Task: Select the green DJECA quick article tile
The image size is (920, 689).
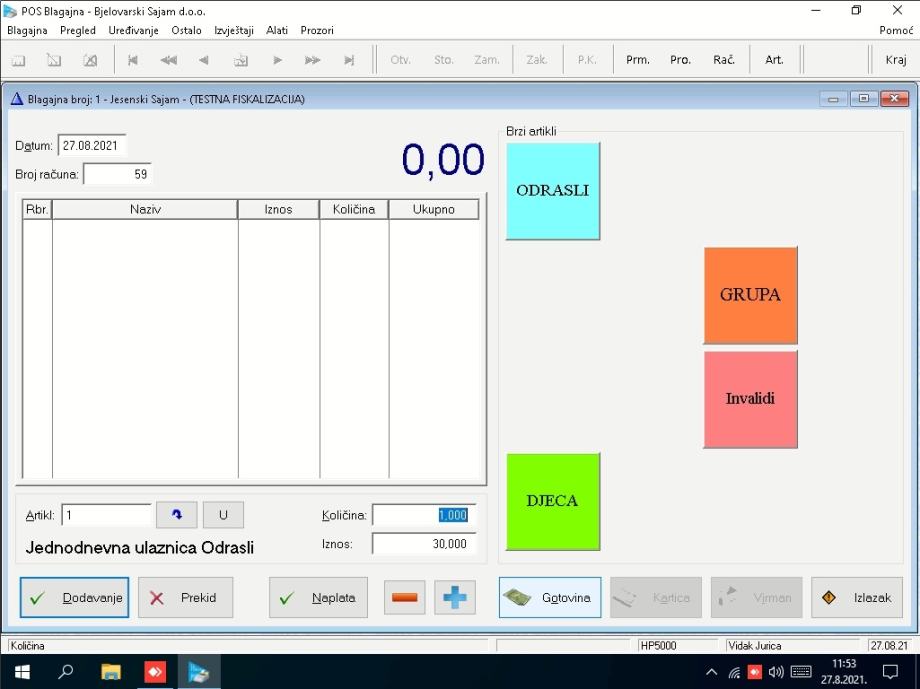Action: (x=553, y=502)
